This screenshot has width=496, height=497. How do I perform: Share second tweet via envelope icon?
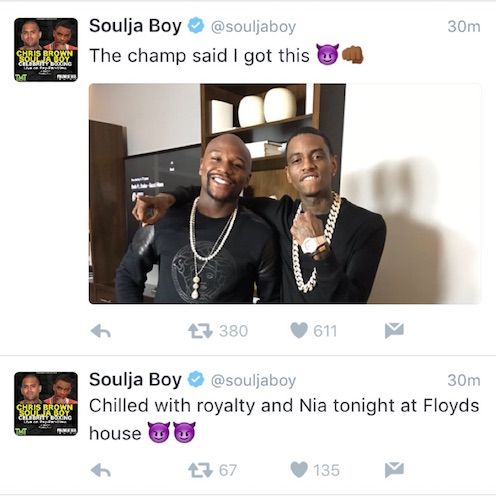click(x=394, y=470)
